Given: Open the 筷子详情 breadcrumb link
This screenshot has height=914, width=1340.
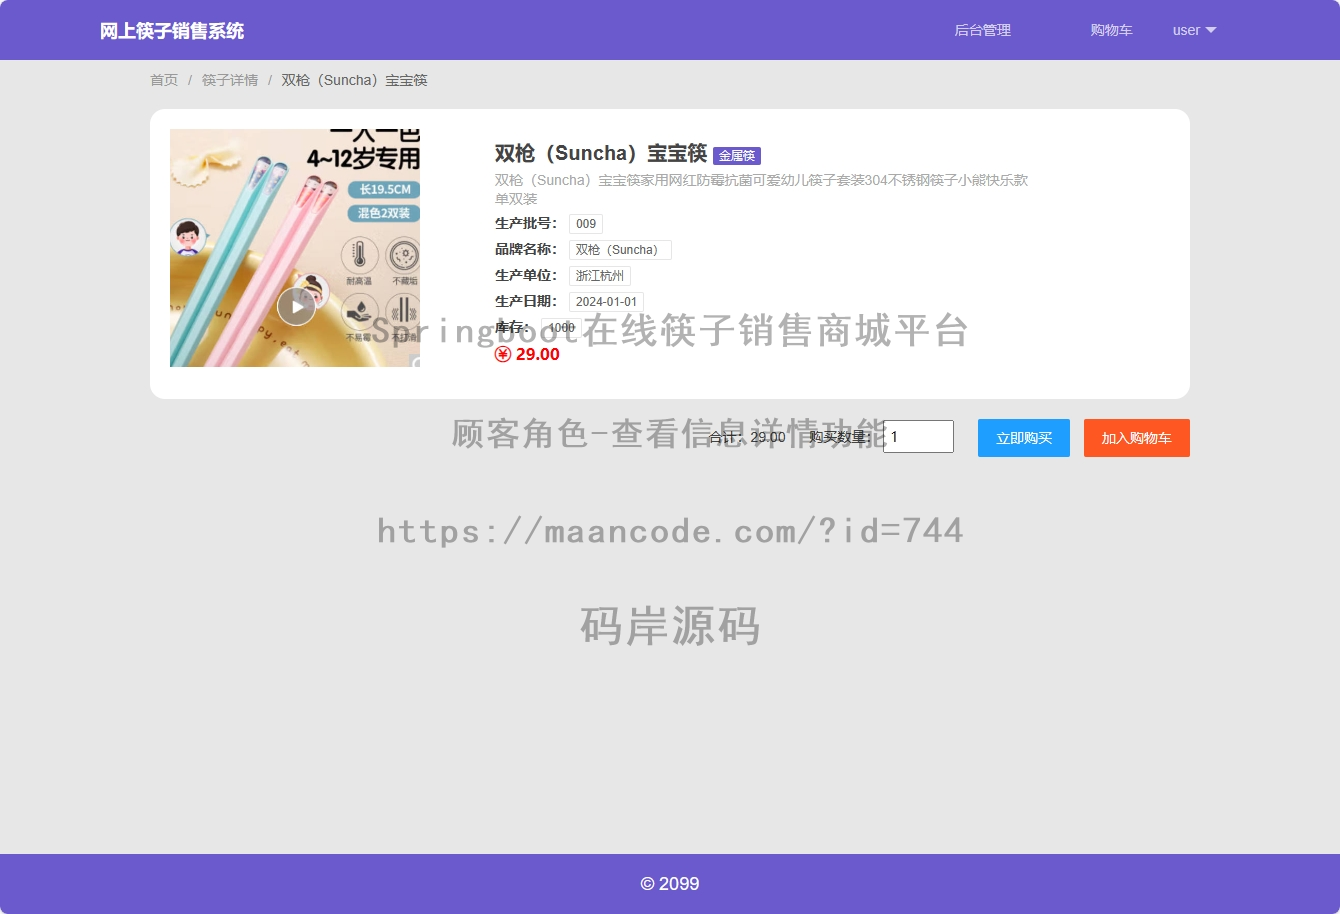Looking at the screenshot, I should [230, 80].
